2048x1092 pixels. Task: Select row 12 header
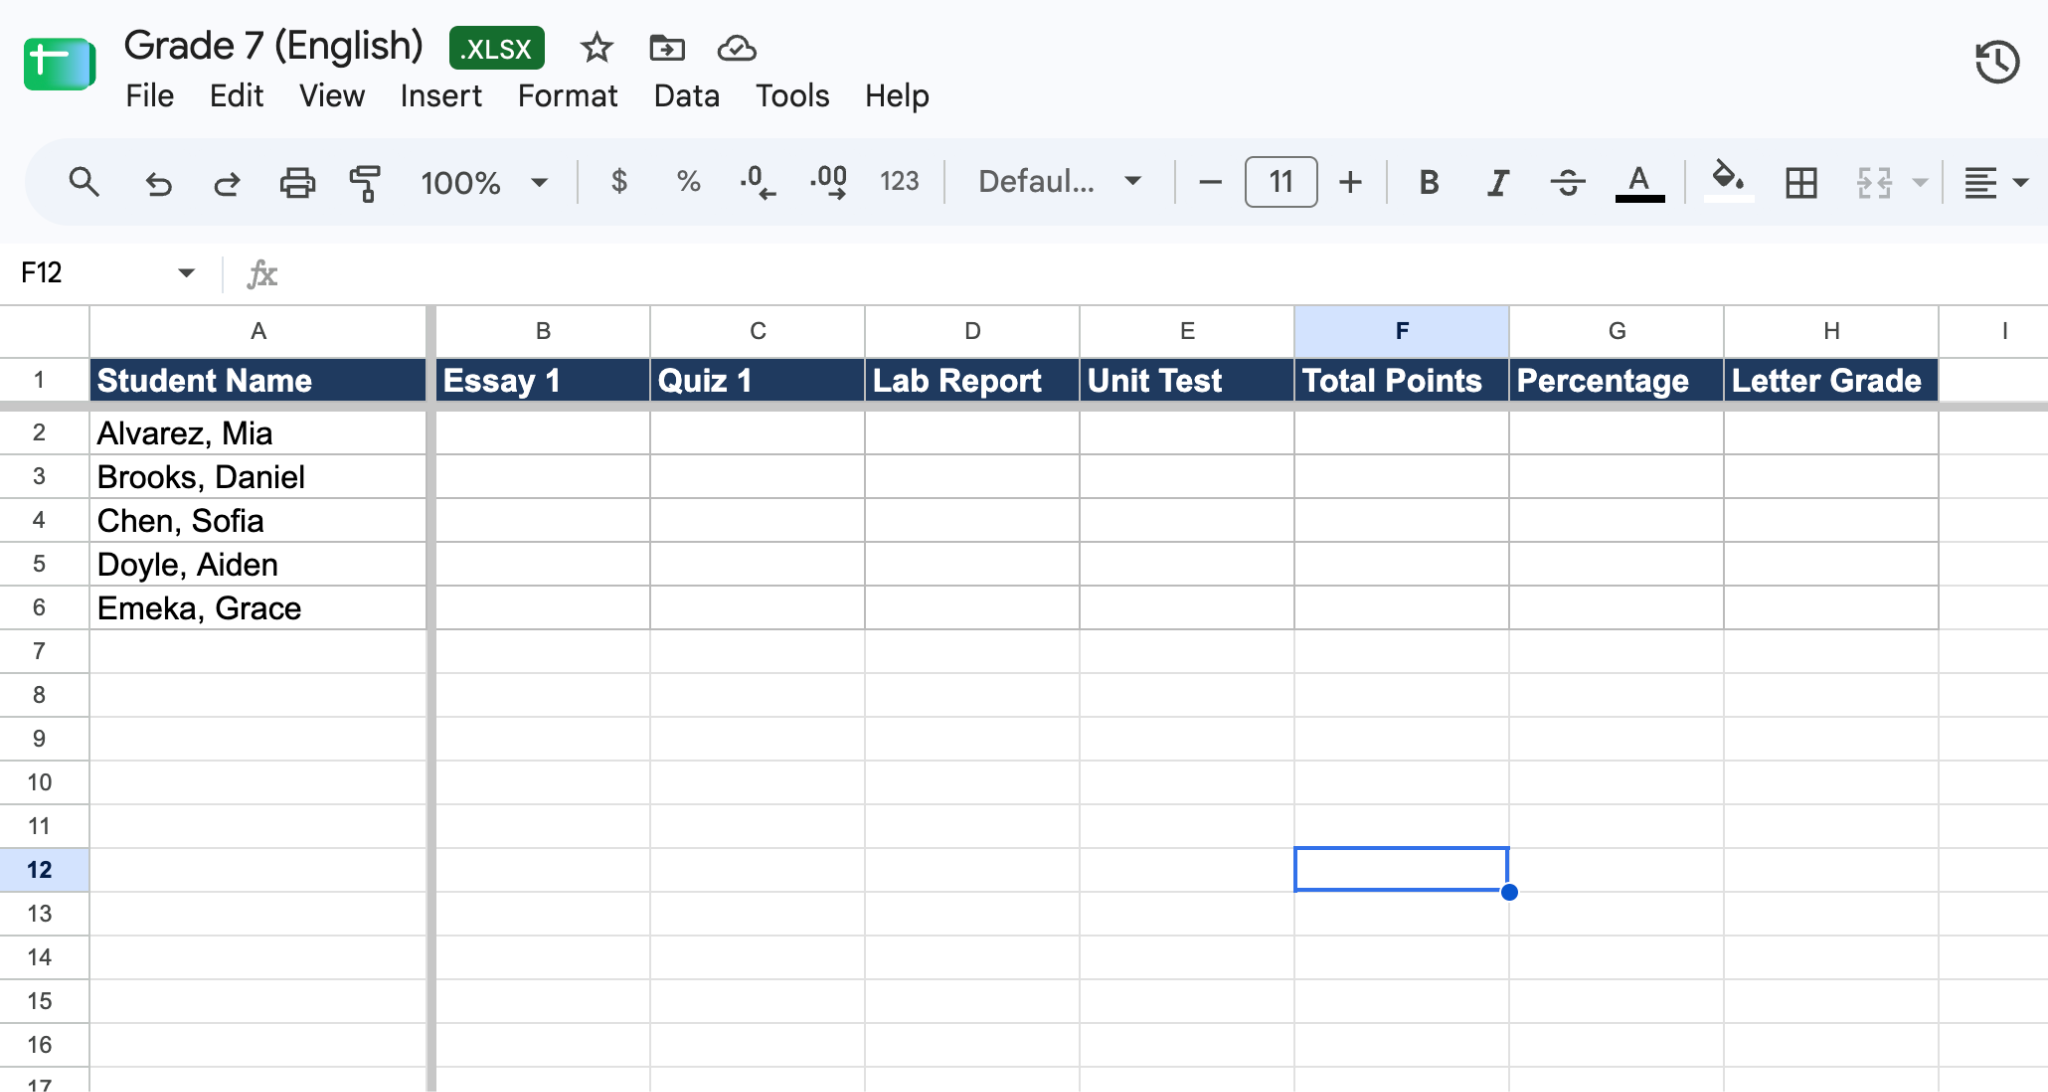pos(44,870)
